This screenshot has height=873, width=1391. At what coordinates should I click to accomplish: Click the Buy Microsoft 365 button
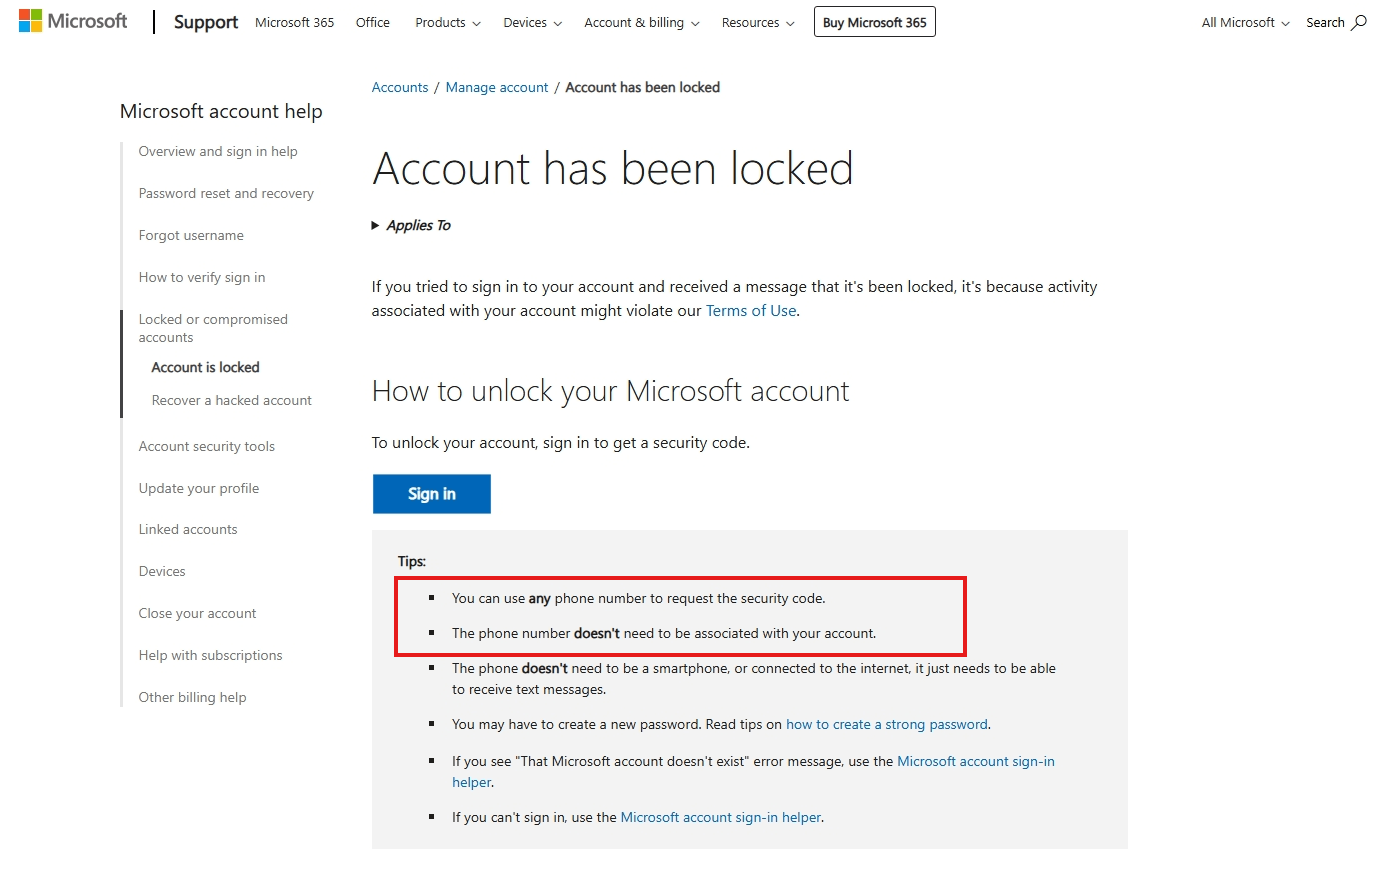(x=874, y=21)
